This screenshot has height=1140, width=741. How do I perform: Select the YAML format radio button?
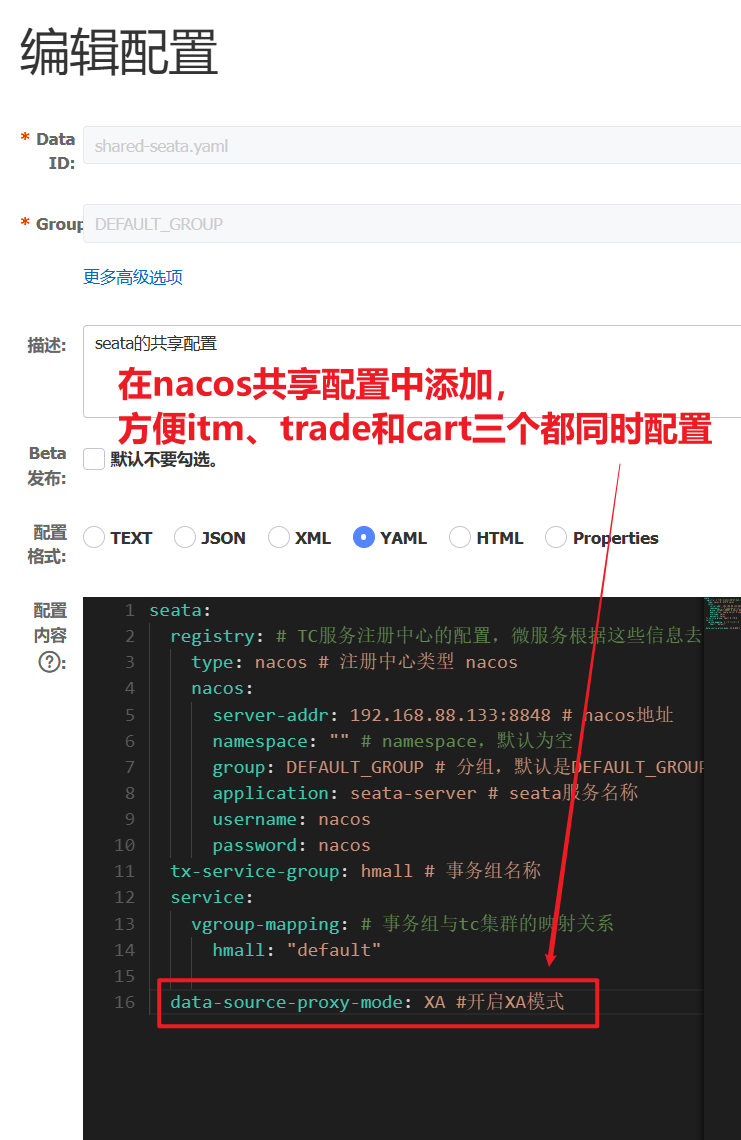364,538
